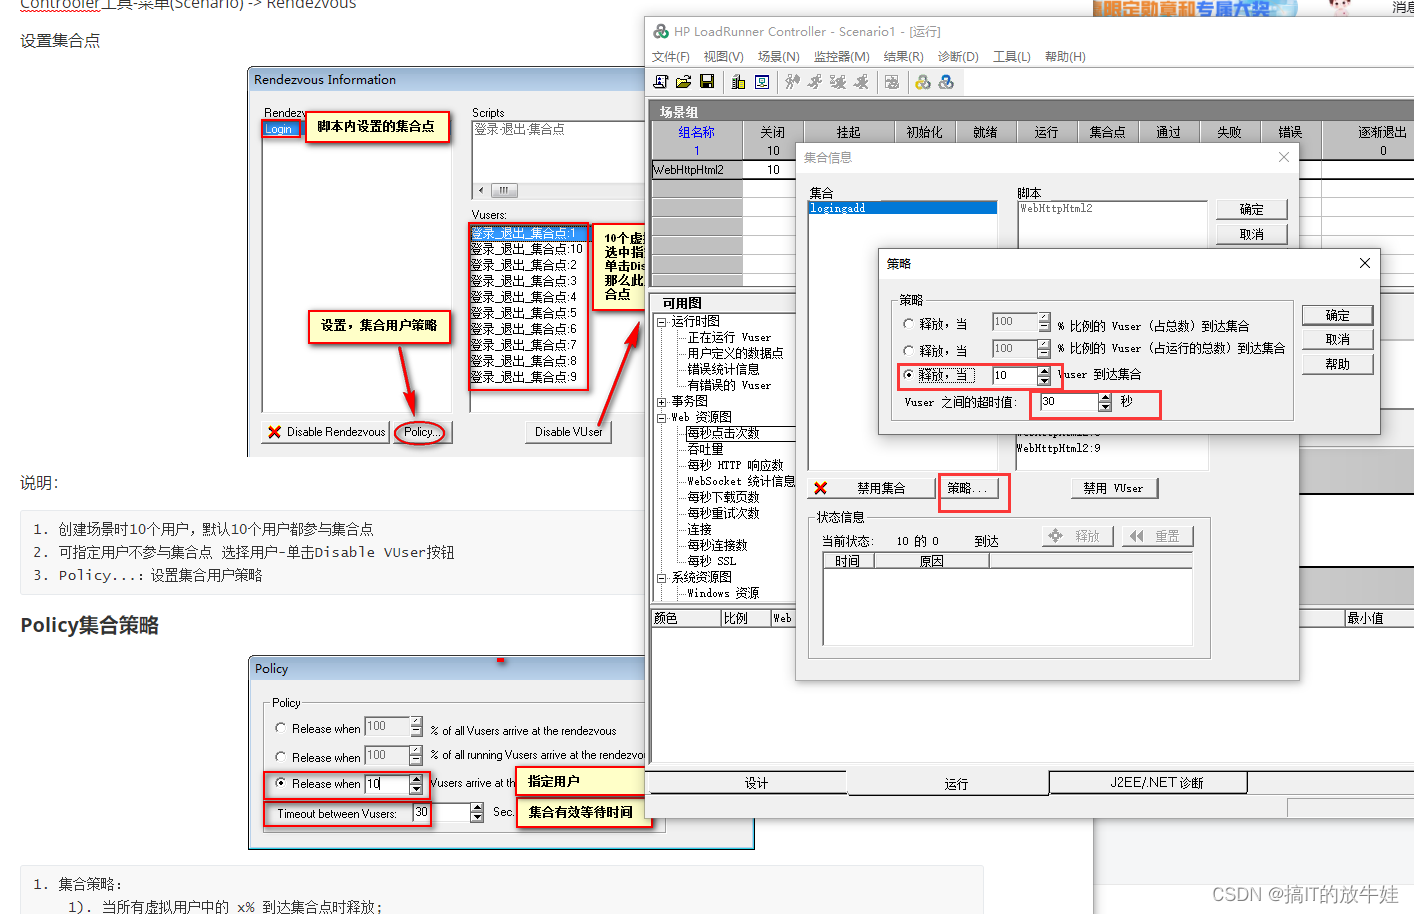Select the 释放 当 10 Vuser 到达集合 radio
The height and width of the screenshot is (914, 1414).
click(x=908, y=375)
